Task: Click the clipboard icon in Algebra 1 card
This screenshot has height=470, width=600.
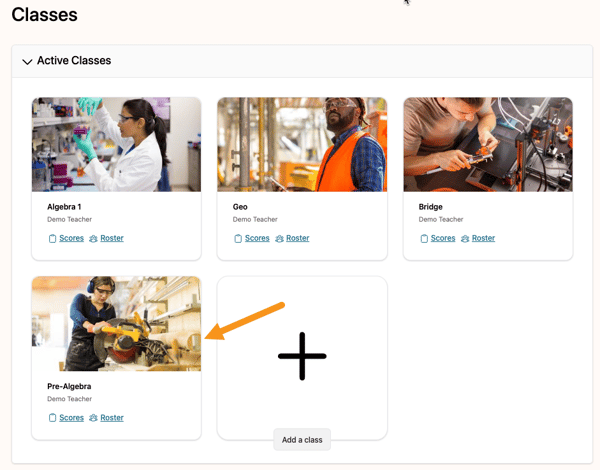Action: click(52, 239)
